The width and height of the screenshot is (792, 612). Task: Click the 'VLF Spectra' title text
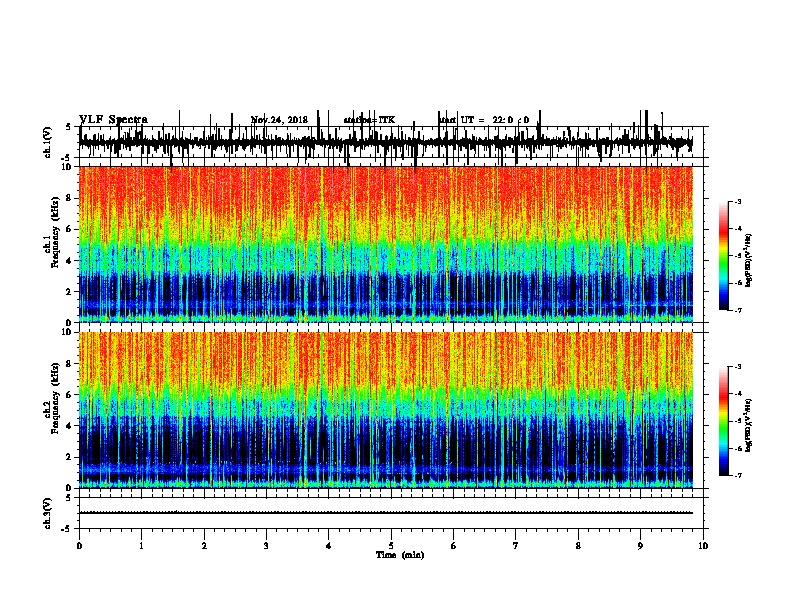tap(113, 120)
